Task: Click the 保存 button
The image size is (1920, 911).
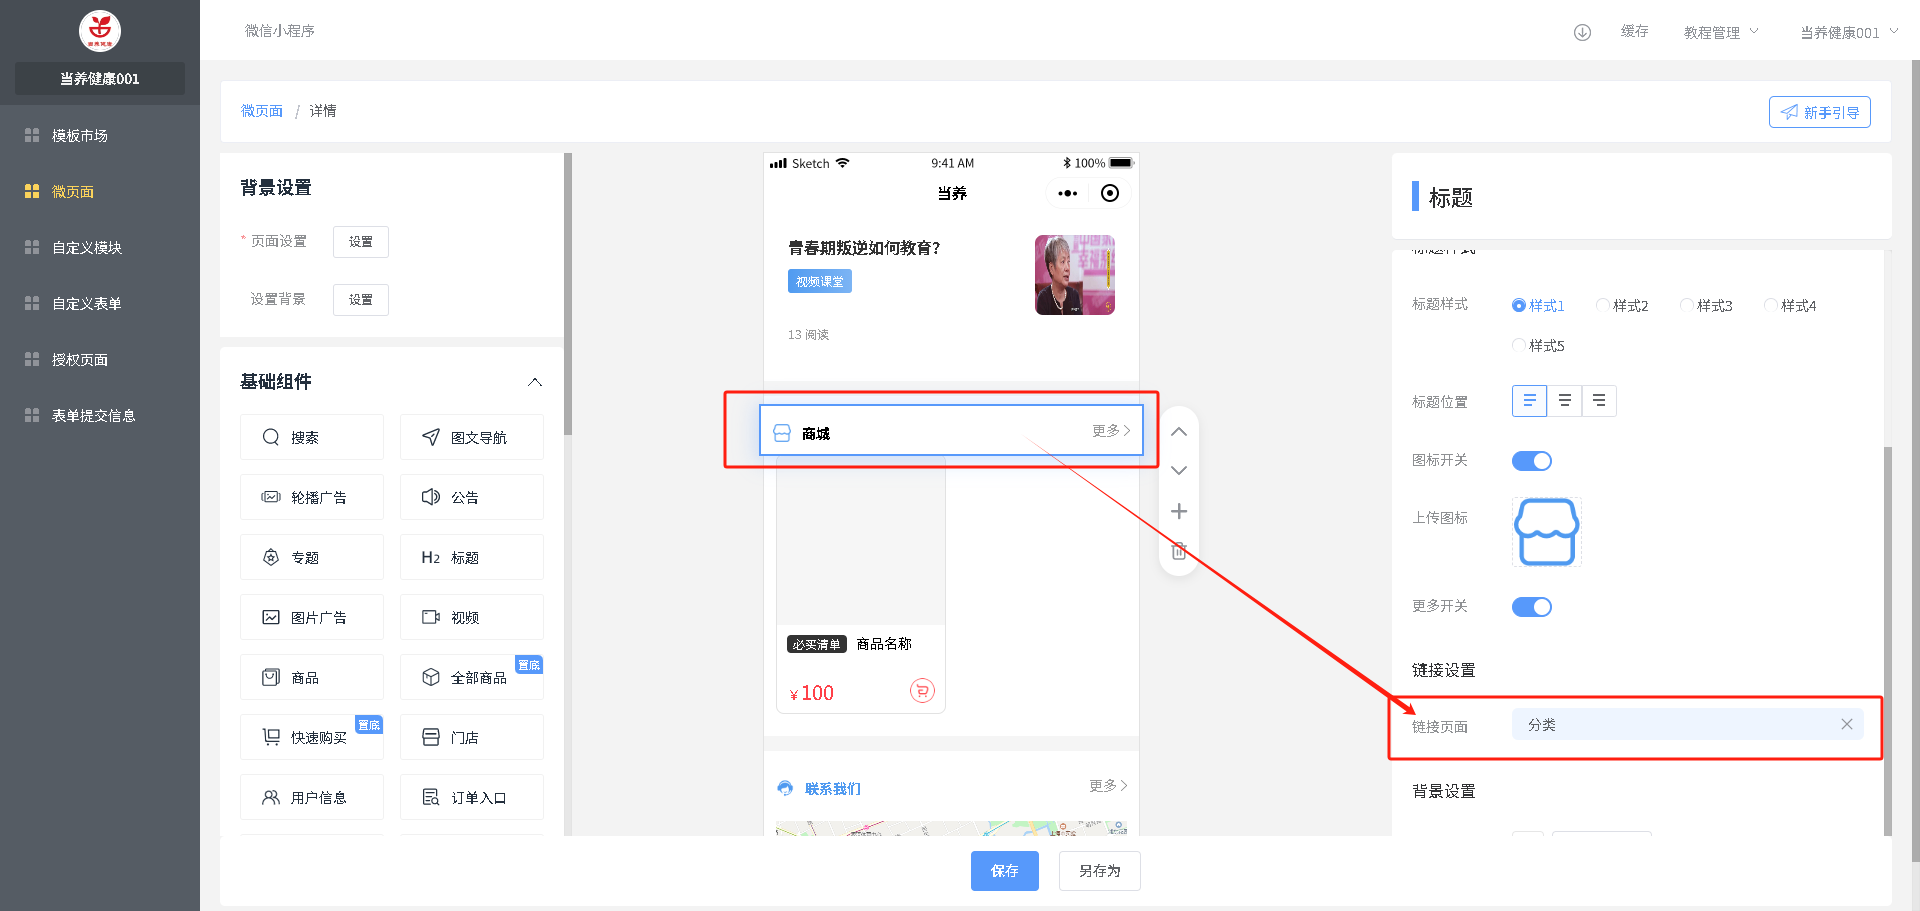Action: (x=1004, y=871)
